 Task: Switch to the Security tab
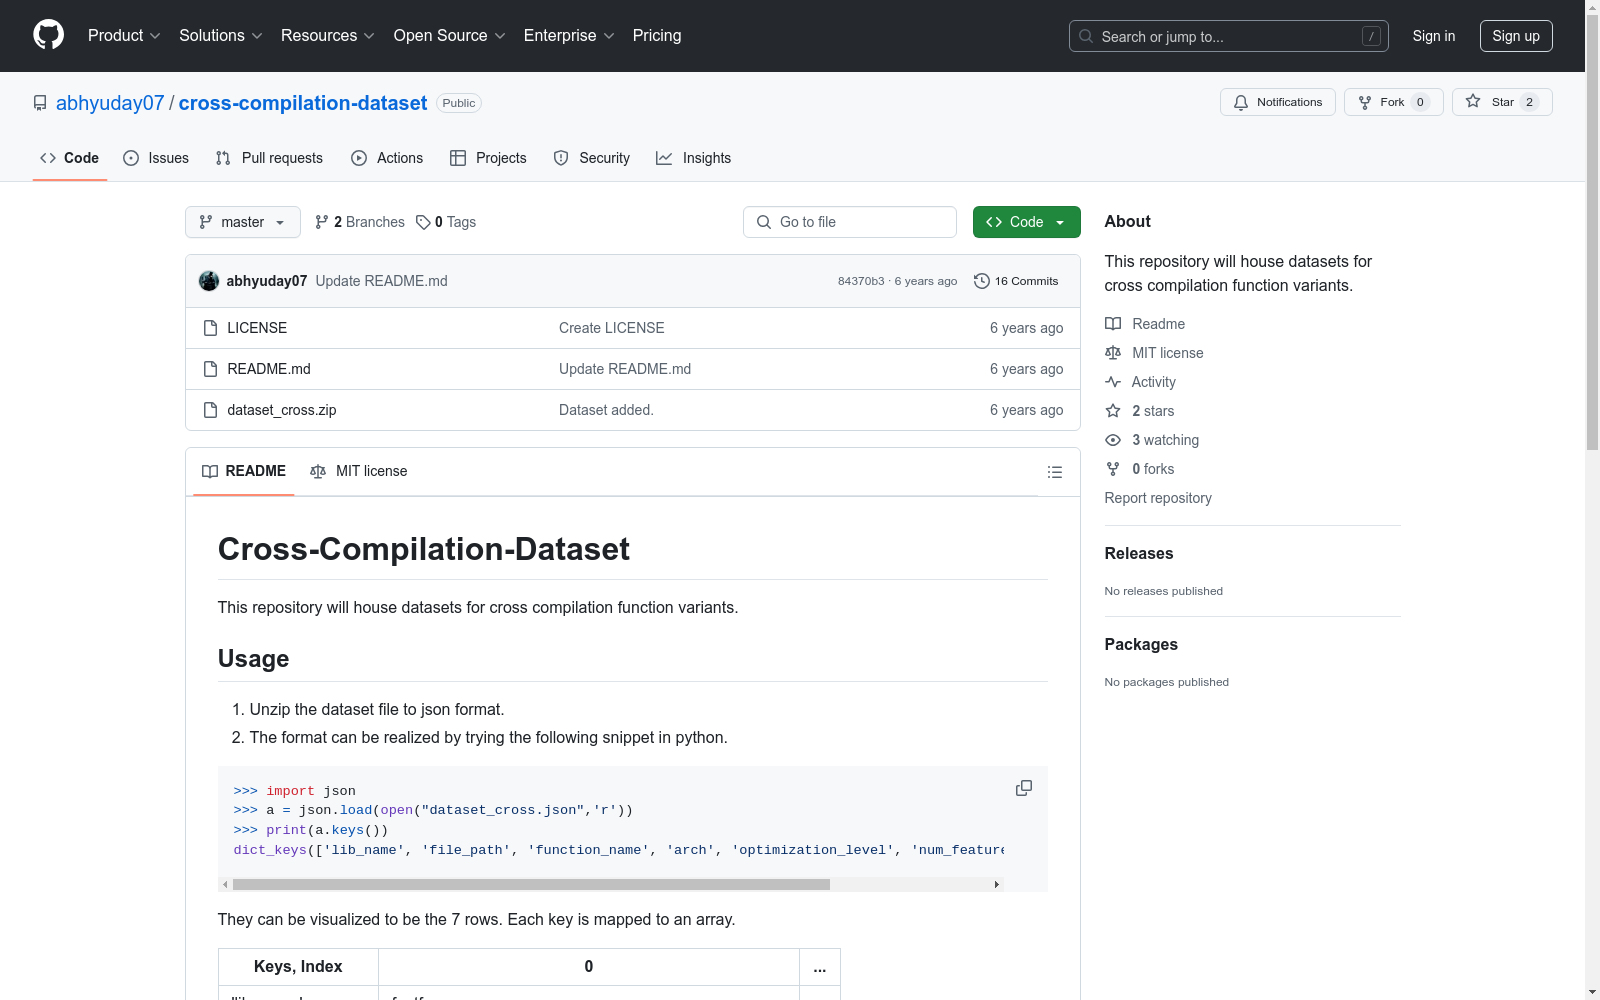point(592,158)
